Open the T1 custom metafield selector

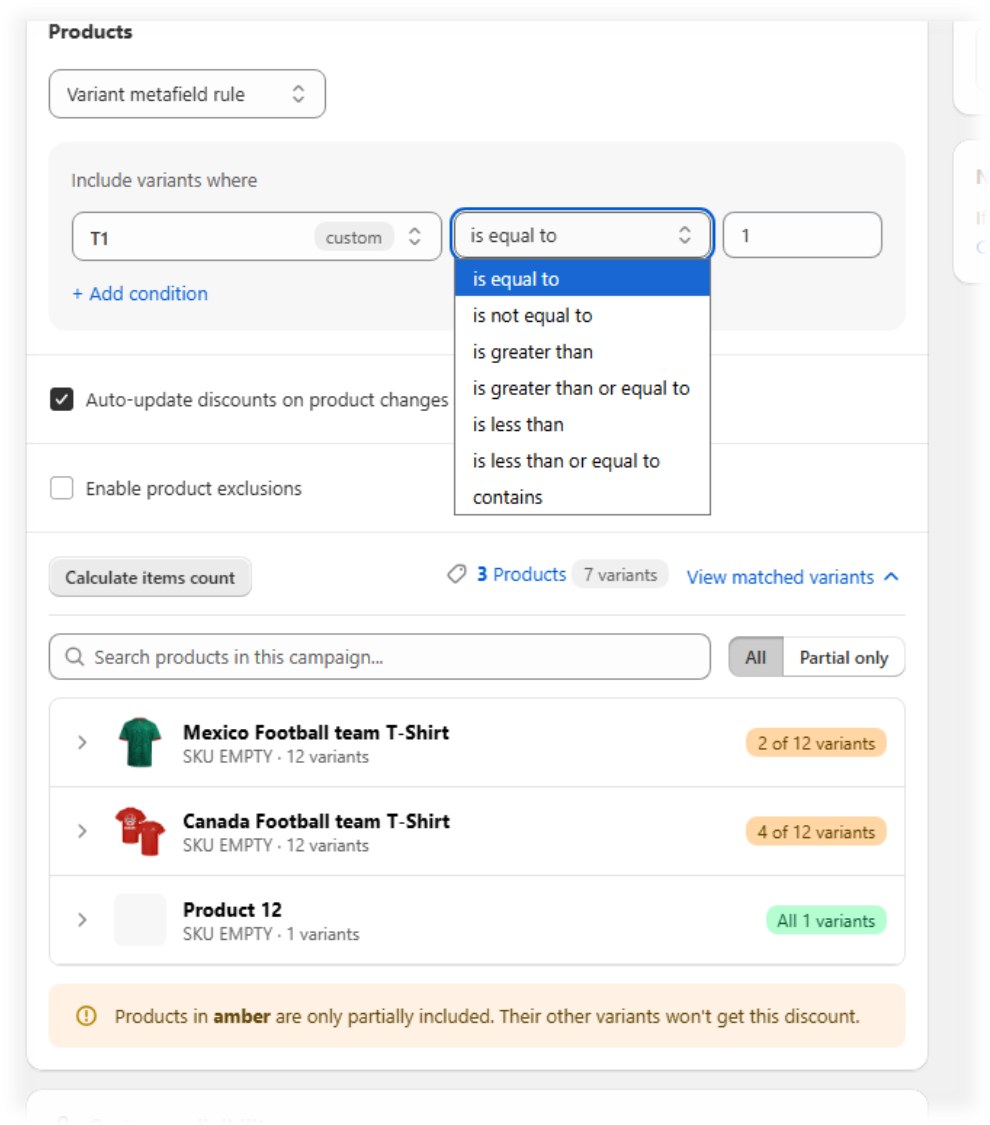257,237
